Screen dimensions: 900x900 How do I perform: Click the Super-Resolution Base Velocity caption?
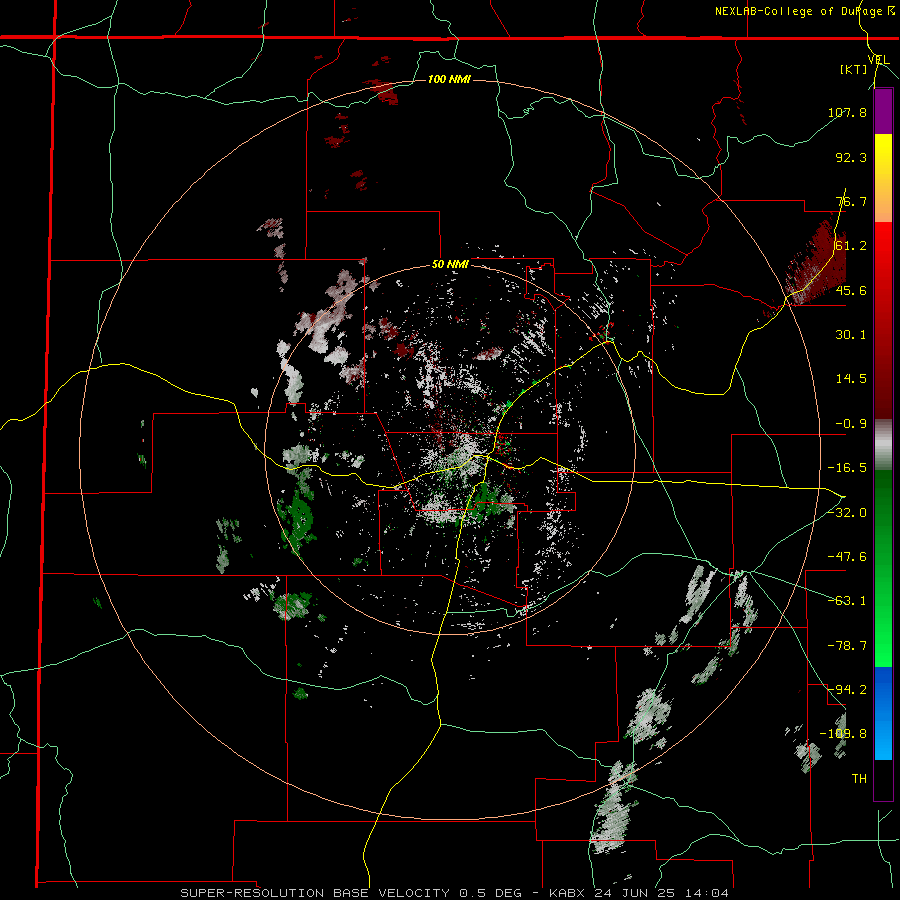coord(455,893)
